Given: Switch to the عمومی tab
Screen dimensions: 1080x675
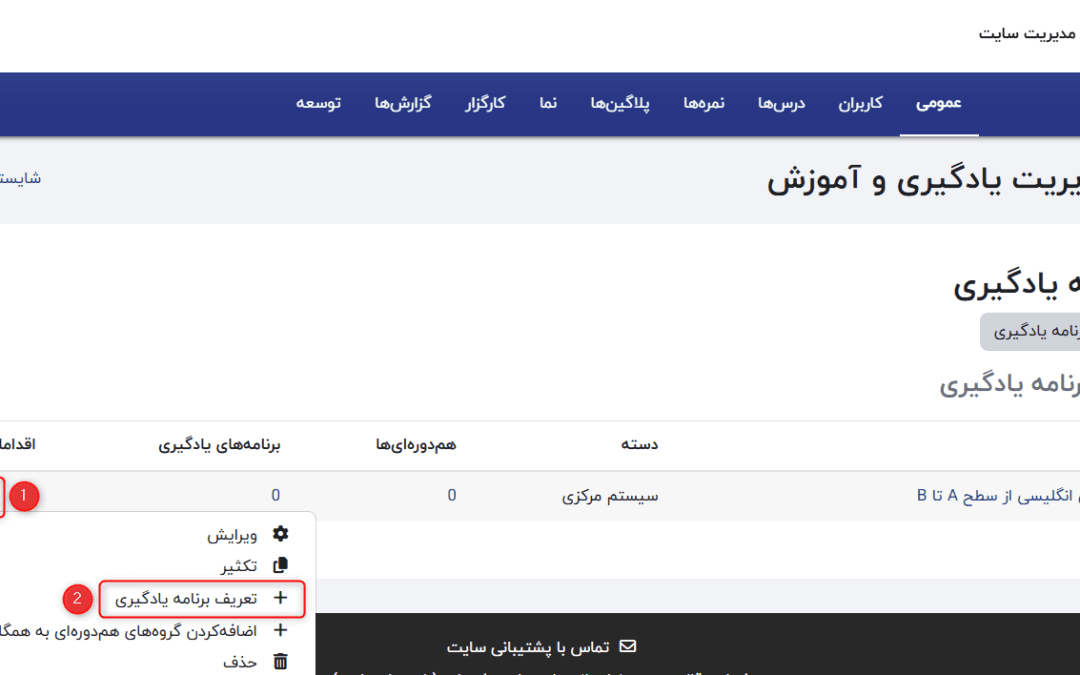Looking at the screenshot, I should click(x=938, y=103).
